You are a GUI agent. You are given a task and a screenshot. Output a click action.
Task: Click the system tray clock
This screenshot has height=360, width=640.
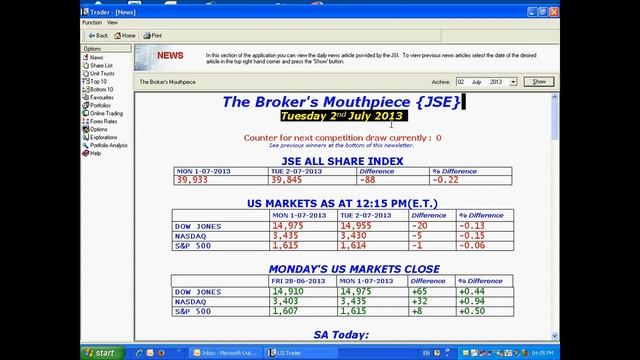[x=542, y=353]
